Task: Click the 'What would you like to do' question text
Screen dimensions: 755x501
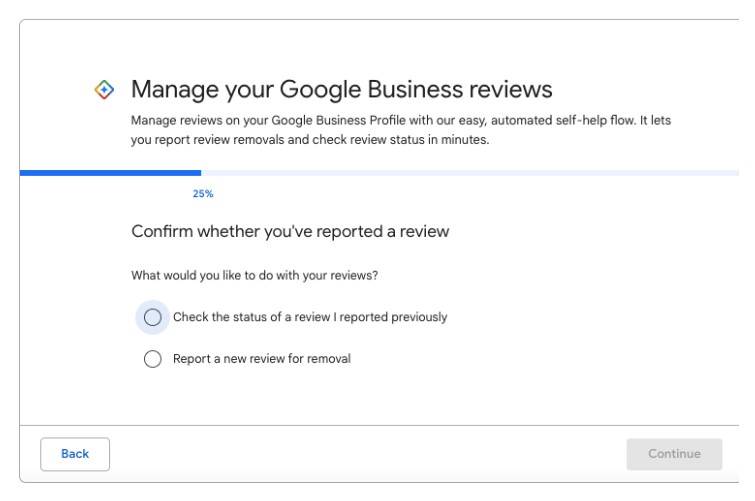Action: [254, 276]
